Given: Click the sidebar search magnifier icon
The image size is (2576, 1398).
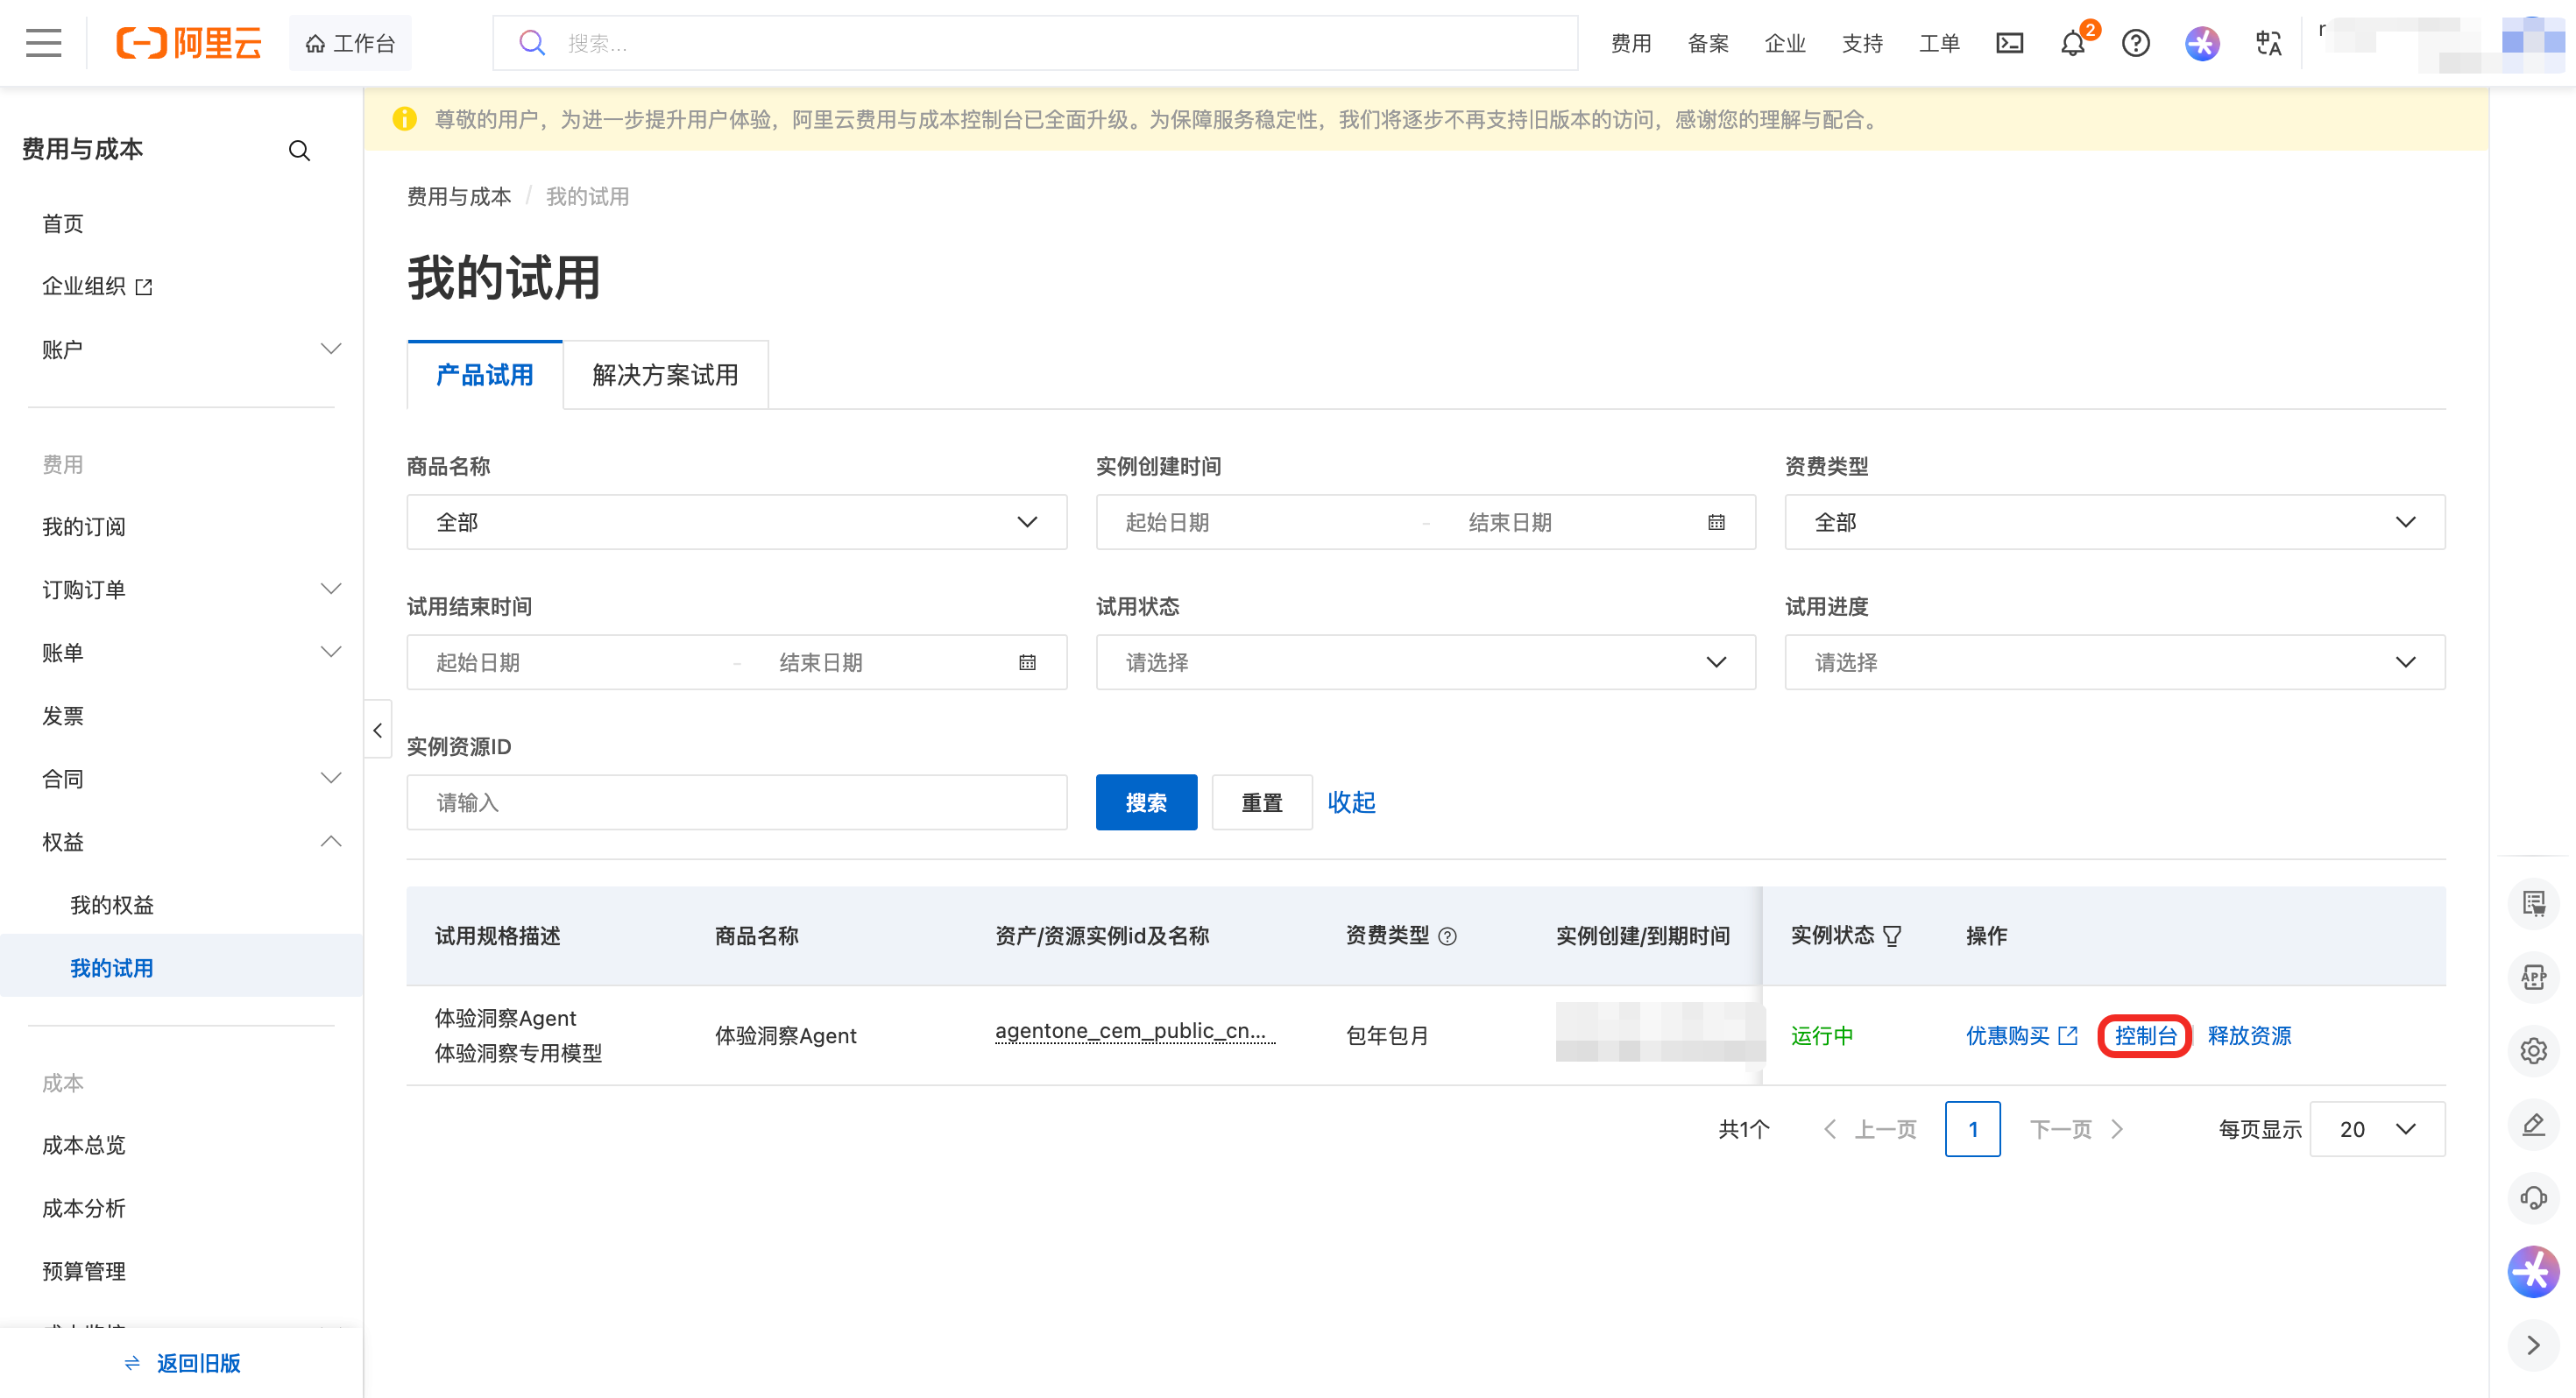Looking at the screenshot, I should [x=299, y=151].
